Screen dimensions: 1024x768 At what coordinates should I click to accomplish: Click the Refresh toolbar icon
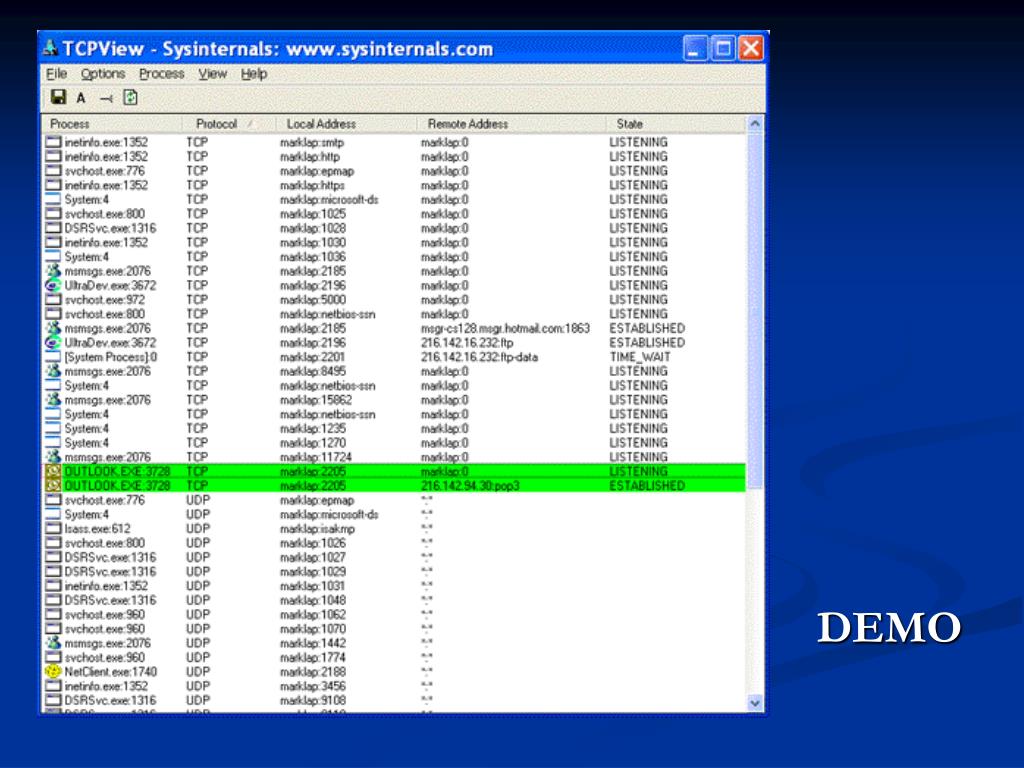click(131, 97)
